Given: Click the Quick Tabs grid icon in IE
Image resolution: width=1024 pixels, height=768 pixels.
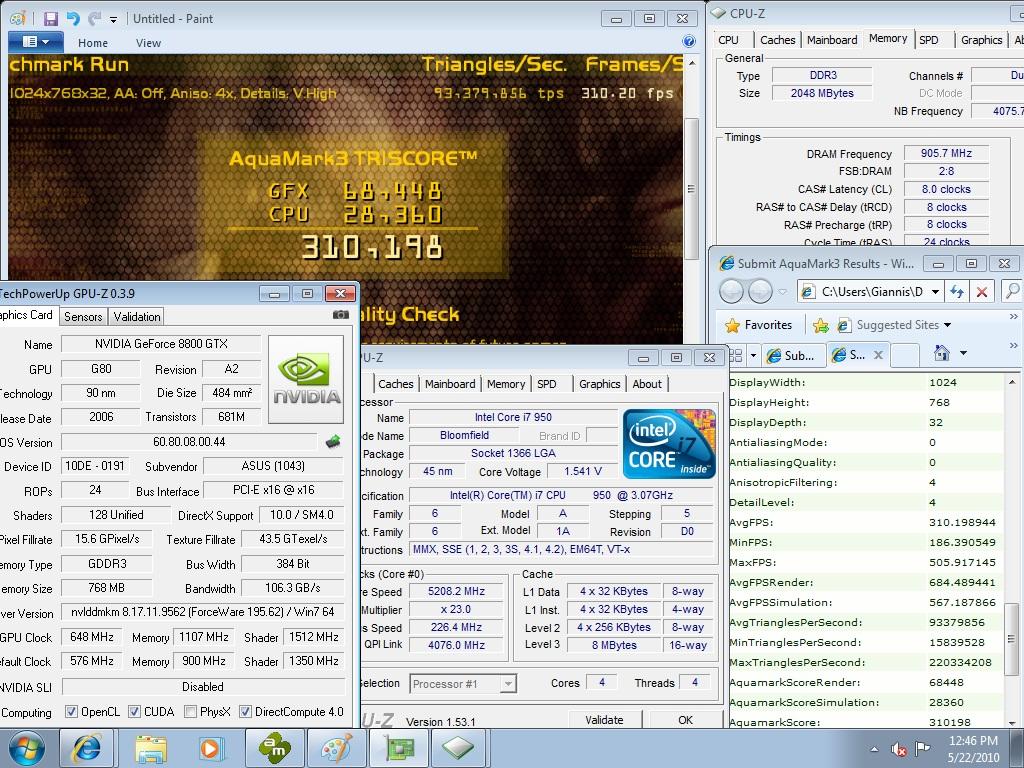Looking at the screenshot, I should click(735, 355).
